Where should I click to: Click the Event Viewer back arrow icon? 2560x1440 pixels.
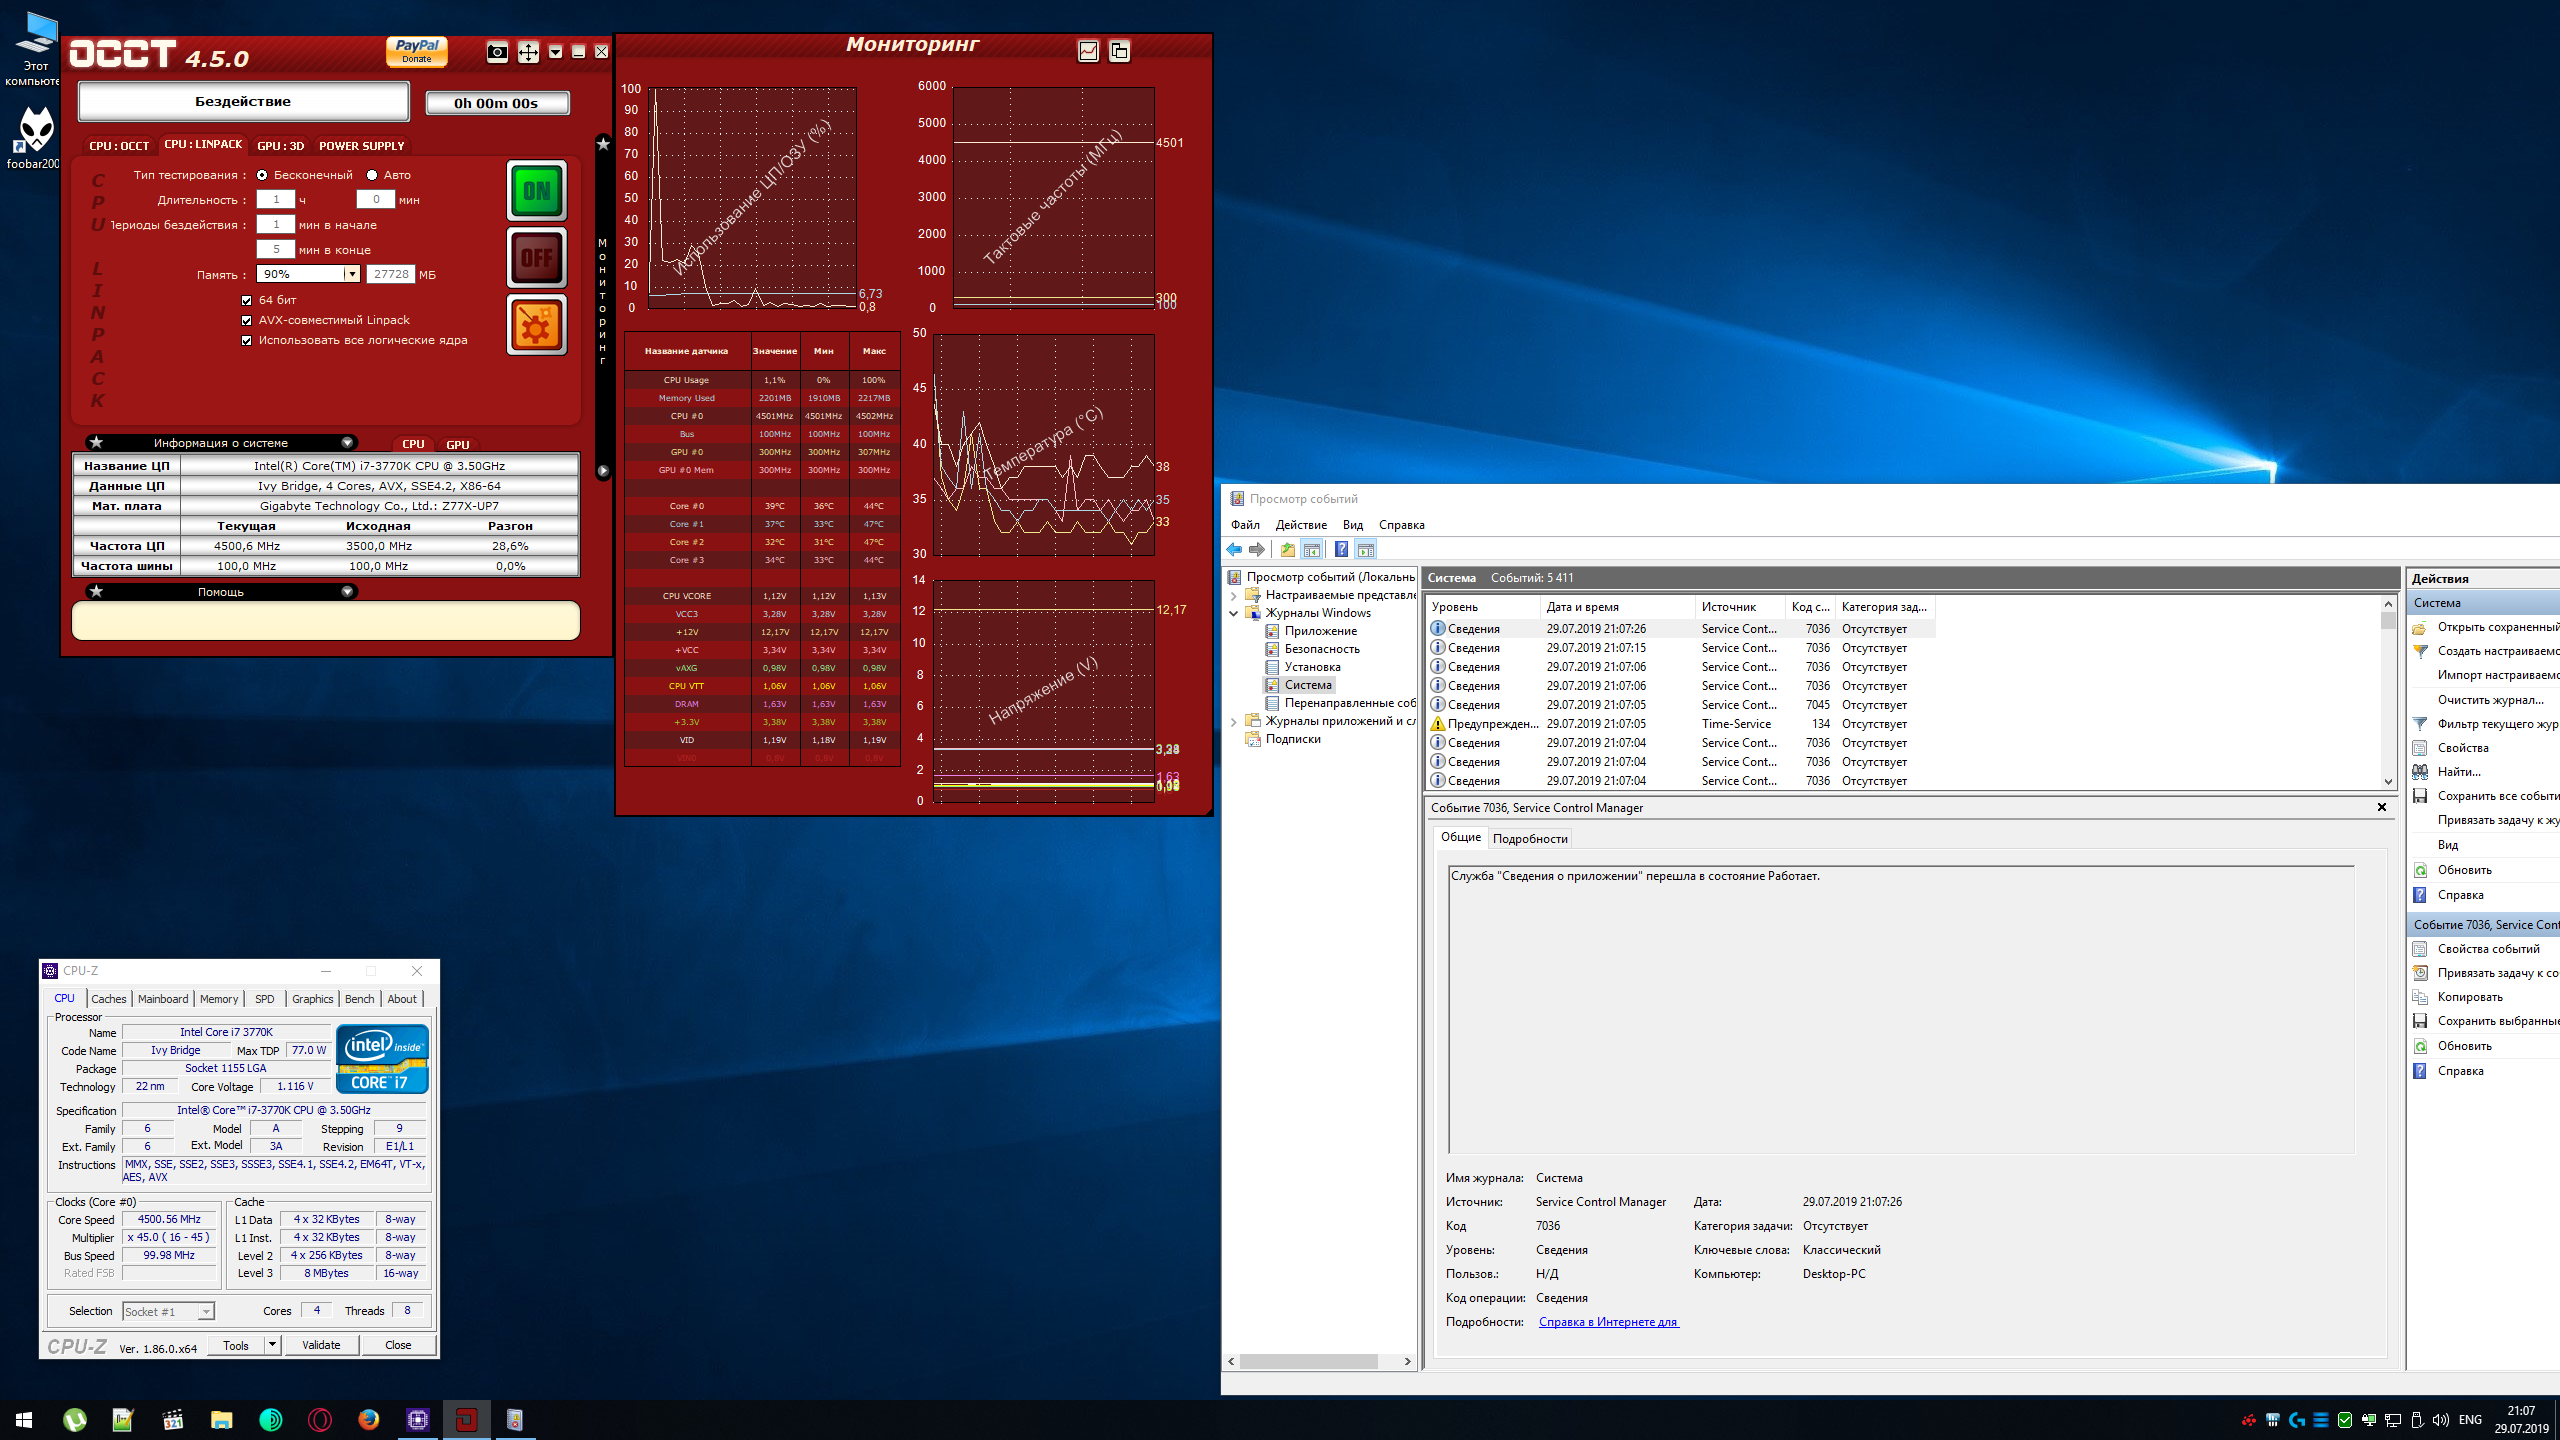(1234, 549)
